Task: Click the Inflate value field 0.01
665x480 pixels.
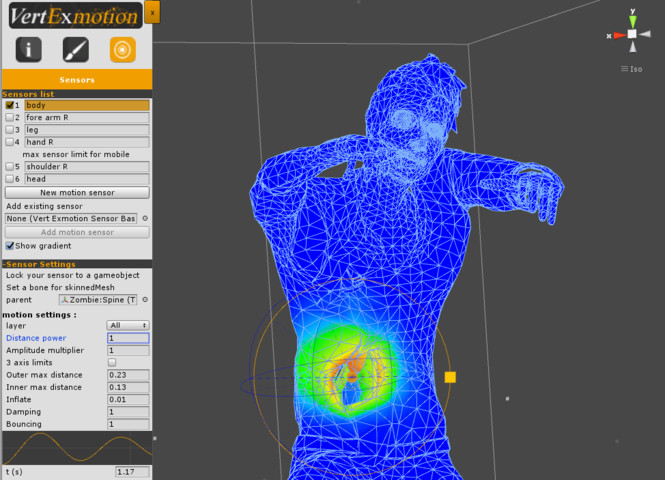Action: (128, 399)
